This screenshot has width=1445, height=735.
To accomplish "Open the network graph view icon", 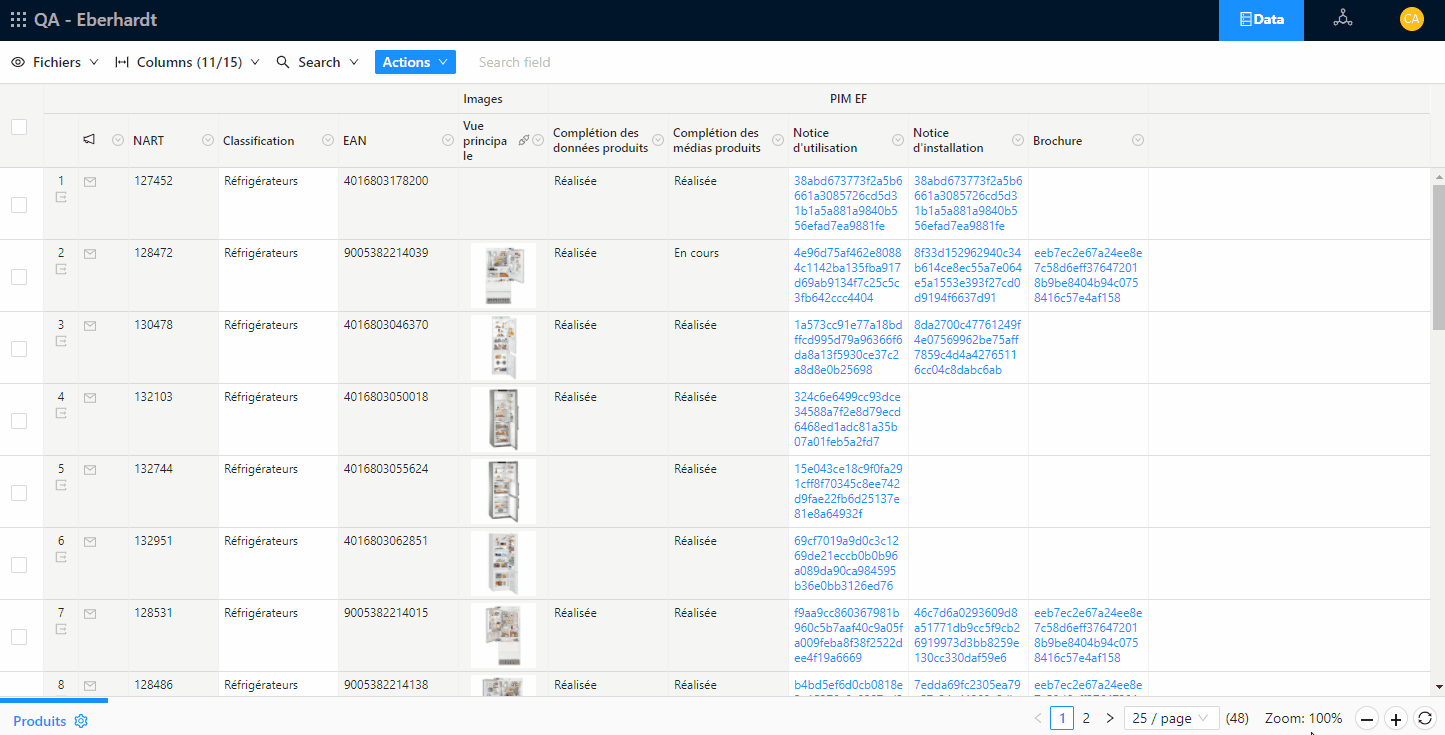I will click(x=1342, y=20).
